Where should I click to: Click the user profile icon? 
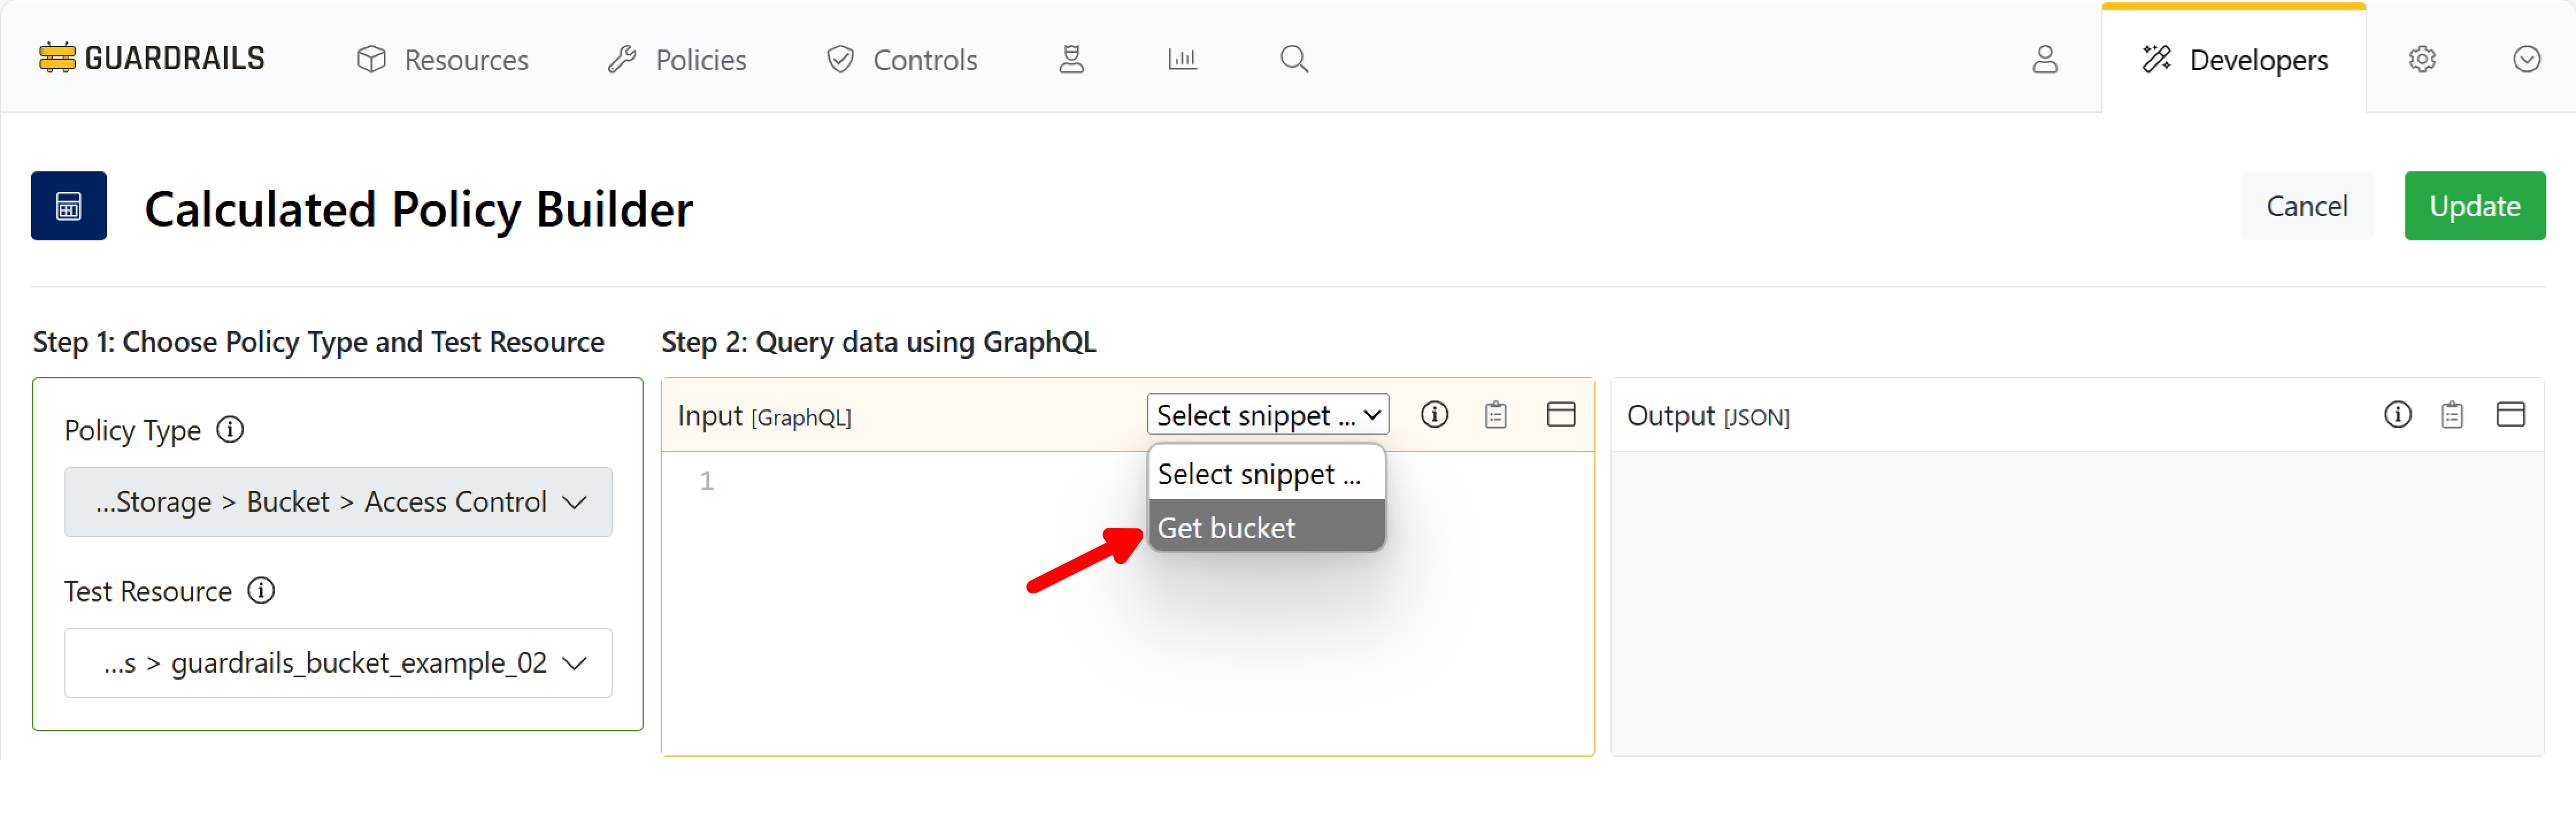[2044, 59]
